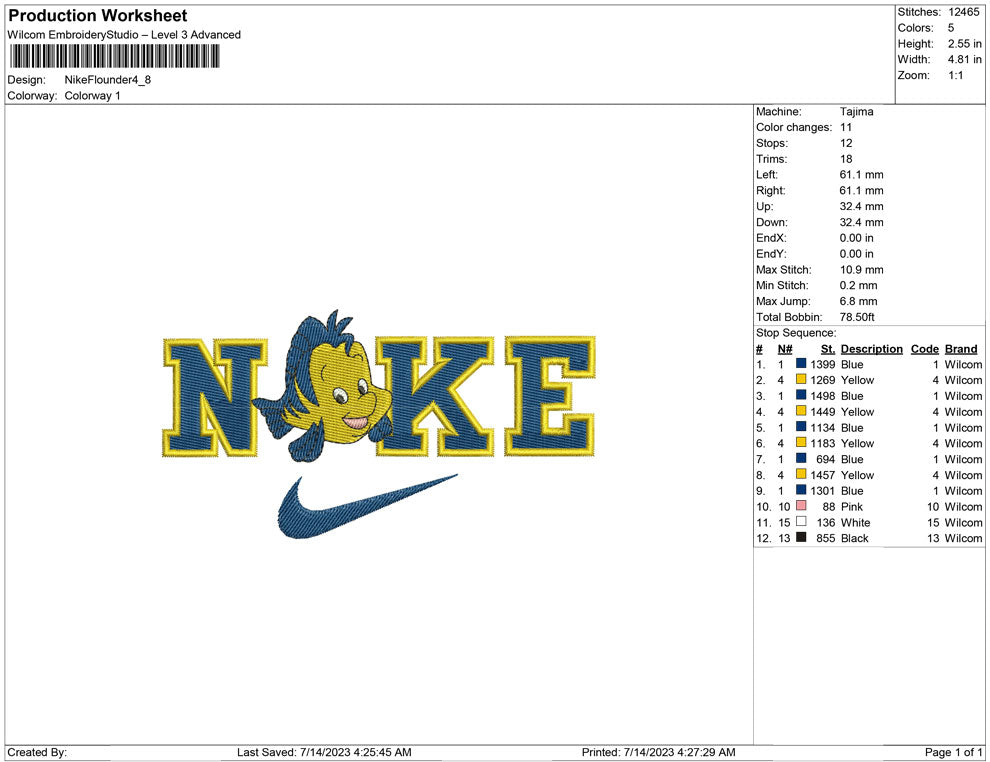990x762 pixels.
Task: Click the Machine value 'Tajima'
Action: [856, 111]
